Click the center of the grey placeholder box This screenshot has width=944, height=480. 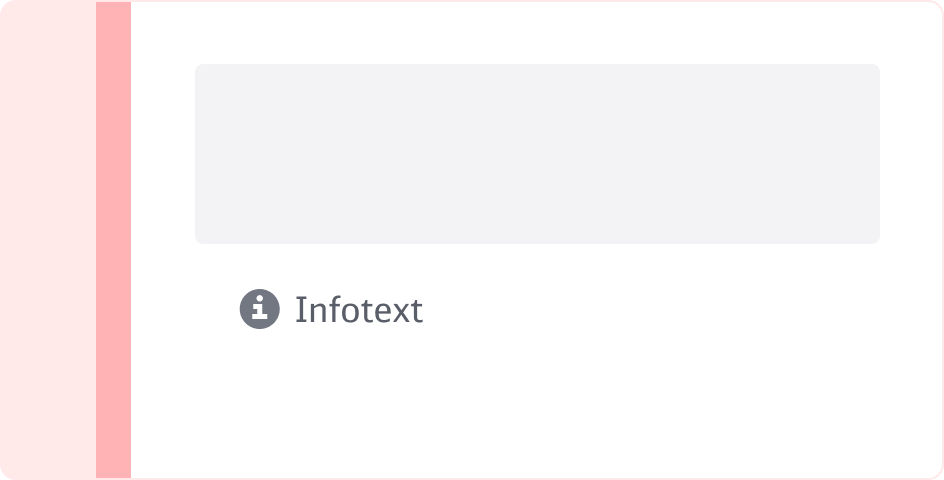537,154
